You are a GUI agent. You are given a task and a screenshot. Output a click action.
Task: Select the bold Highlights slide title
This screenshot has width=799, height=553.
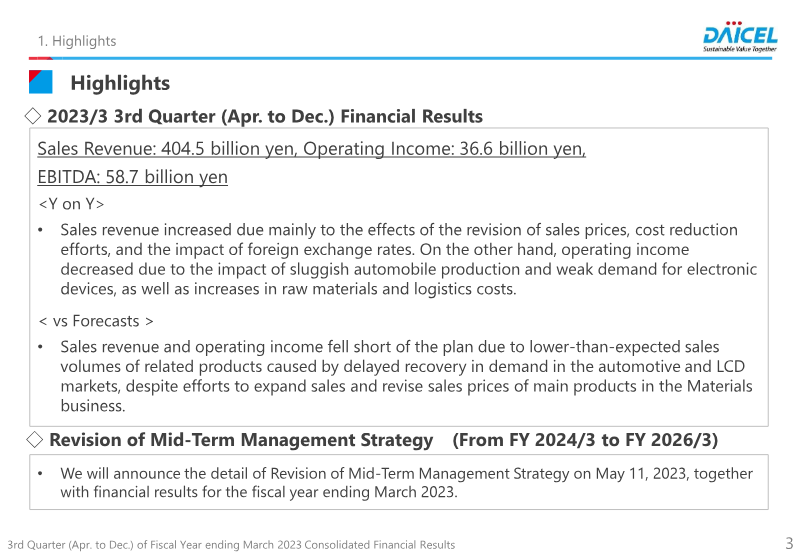(120, 83)
